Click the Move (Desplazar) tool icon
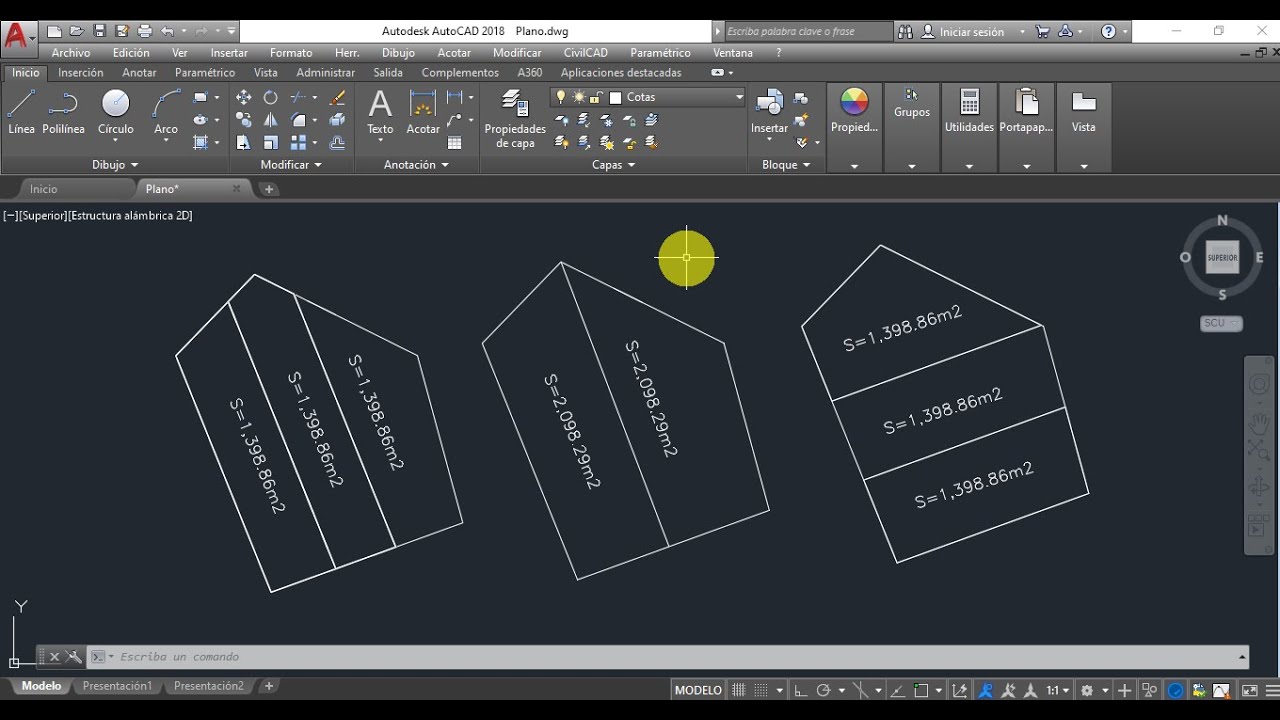The height and width of the screenshot is (720, 1280). (243, 97)
